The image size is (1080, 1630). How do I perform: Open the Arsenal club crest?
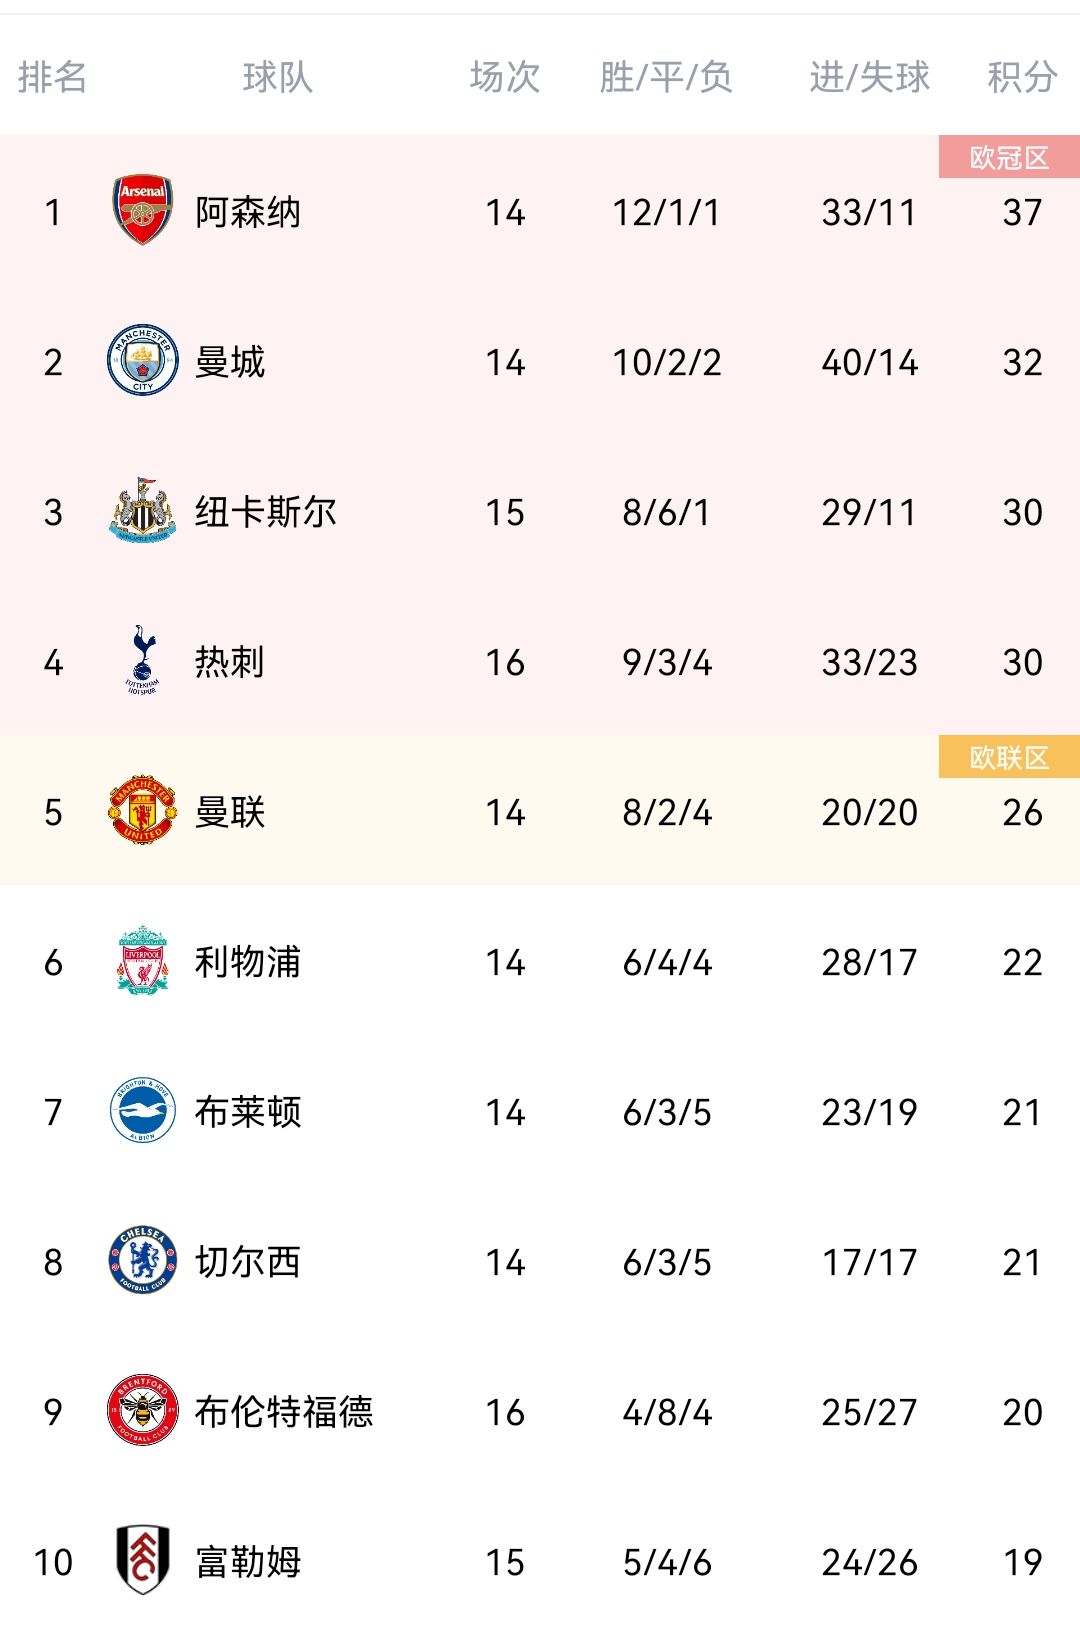click(143, 211)
